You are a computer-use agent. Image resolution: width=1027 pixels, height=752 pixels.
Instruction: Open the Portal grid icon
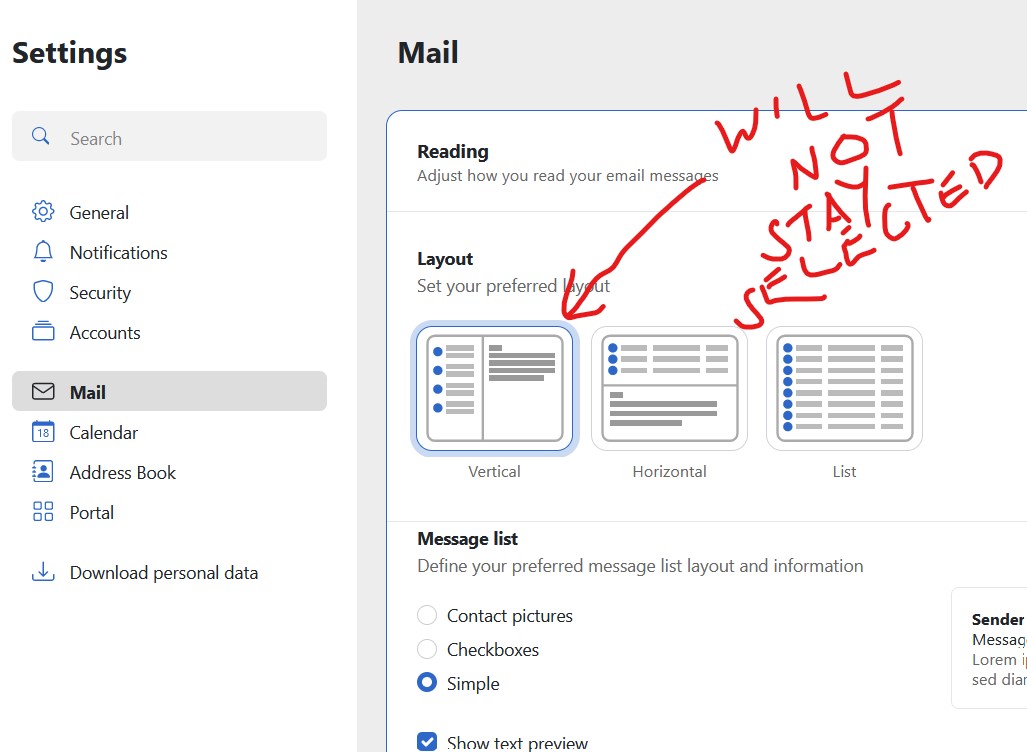point(42,512)
